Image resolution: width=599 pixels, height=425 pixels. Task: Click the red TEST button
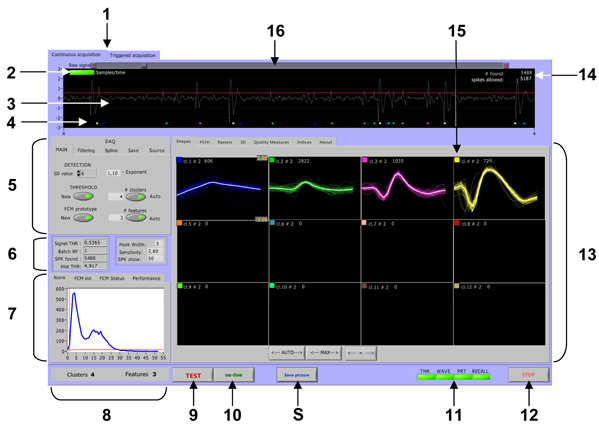point(193,375)
